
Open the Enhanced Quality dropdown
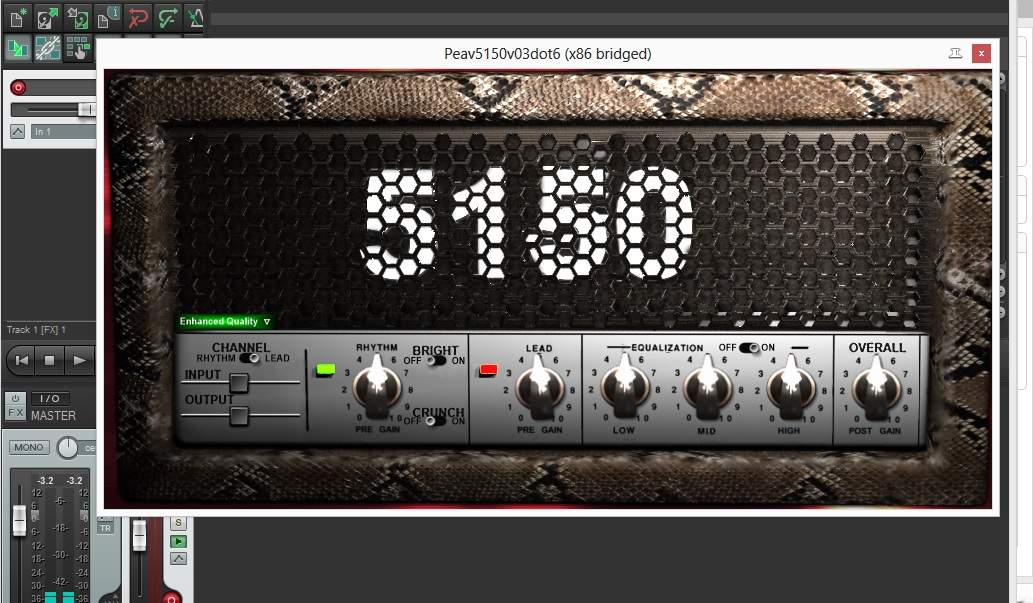point(225,322)
